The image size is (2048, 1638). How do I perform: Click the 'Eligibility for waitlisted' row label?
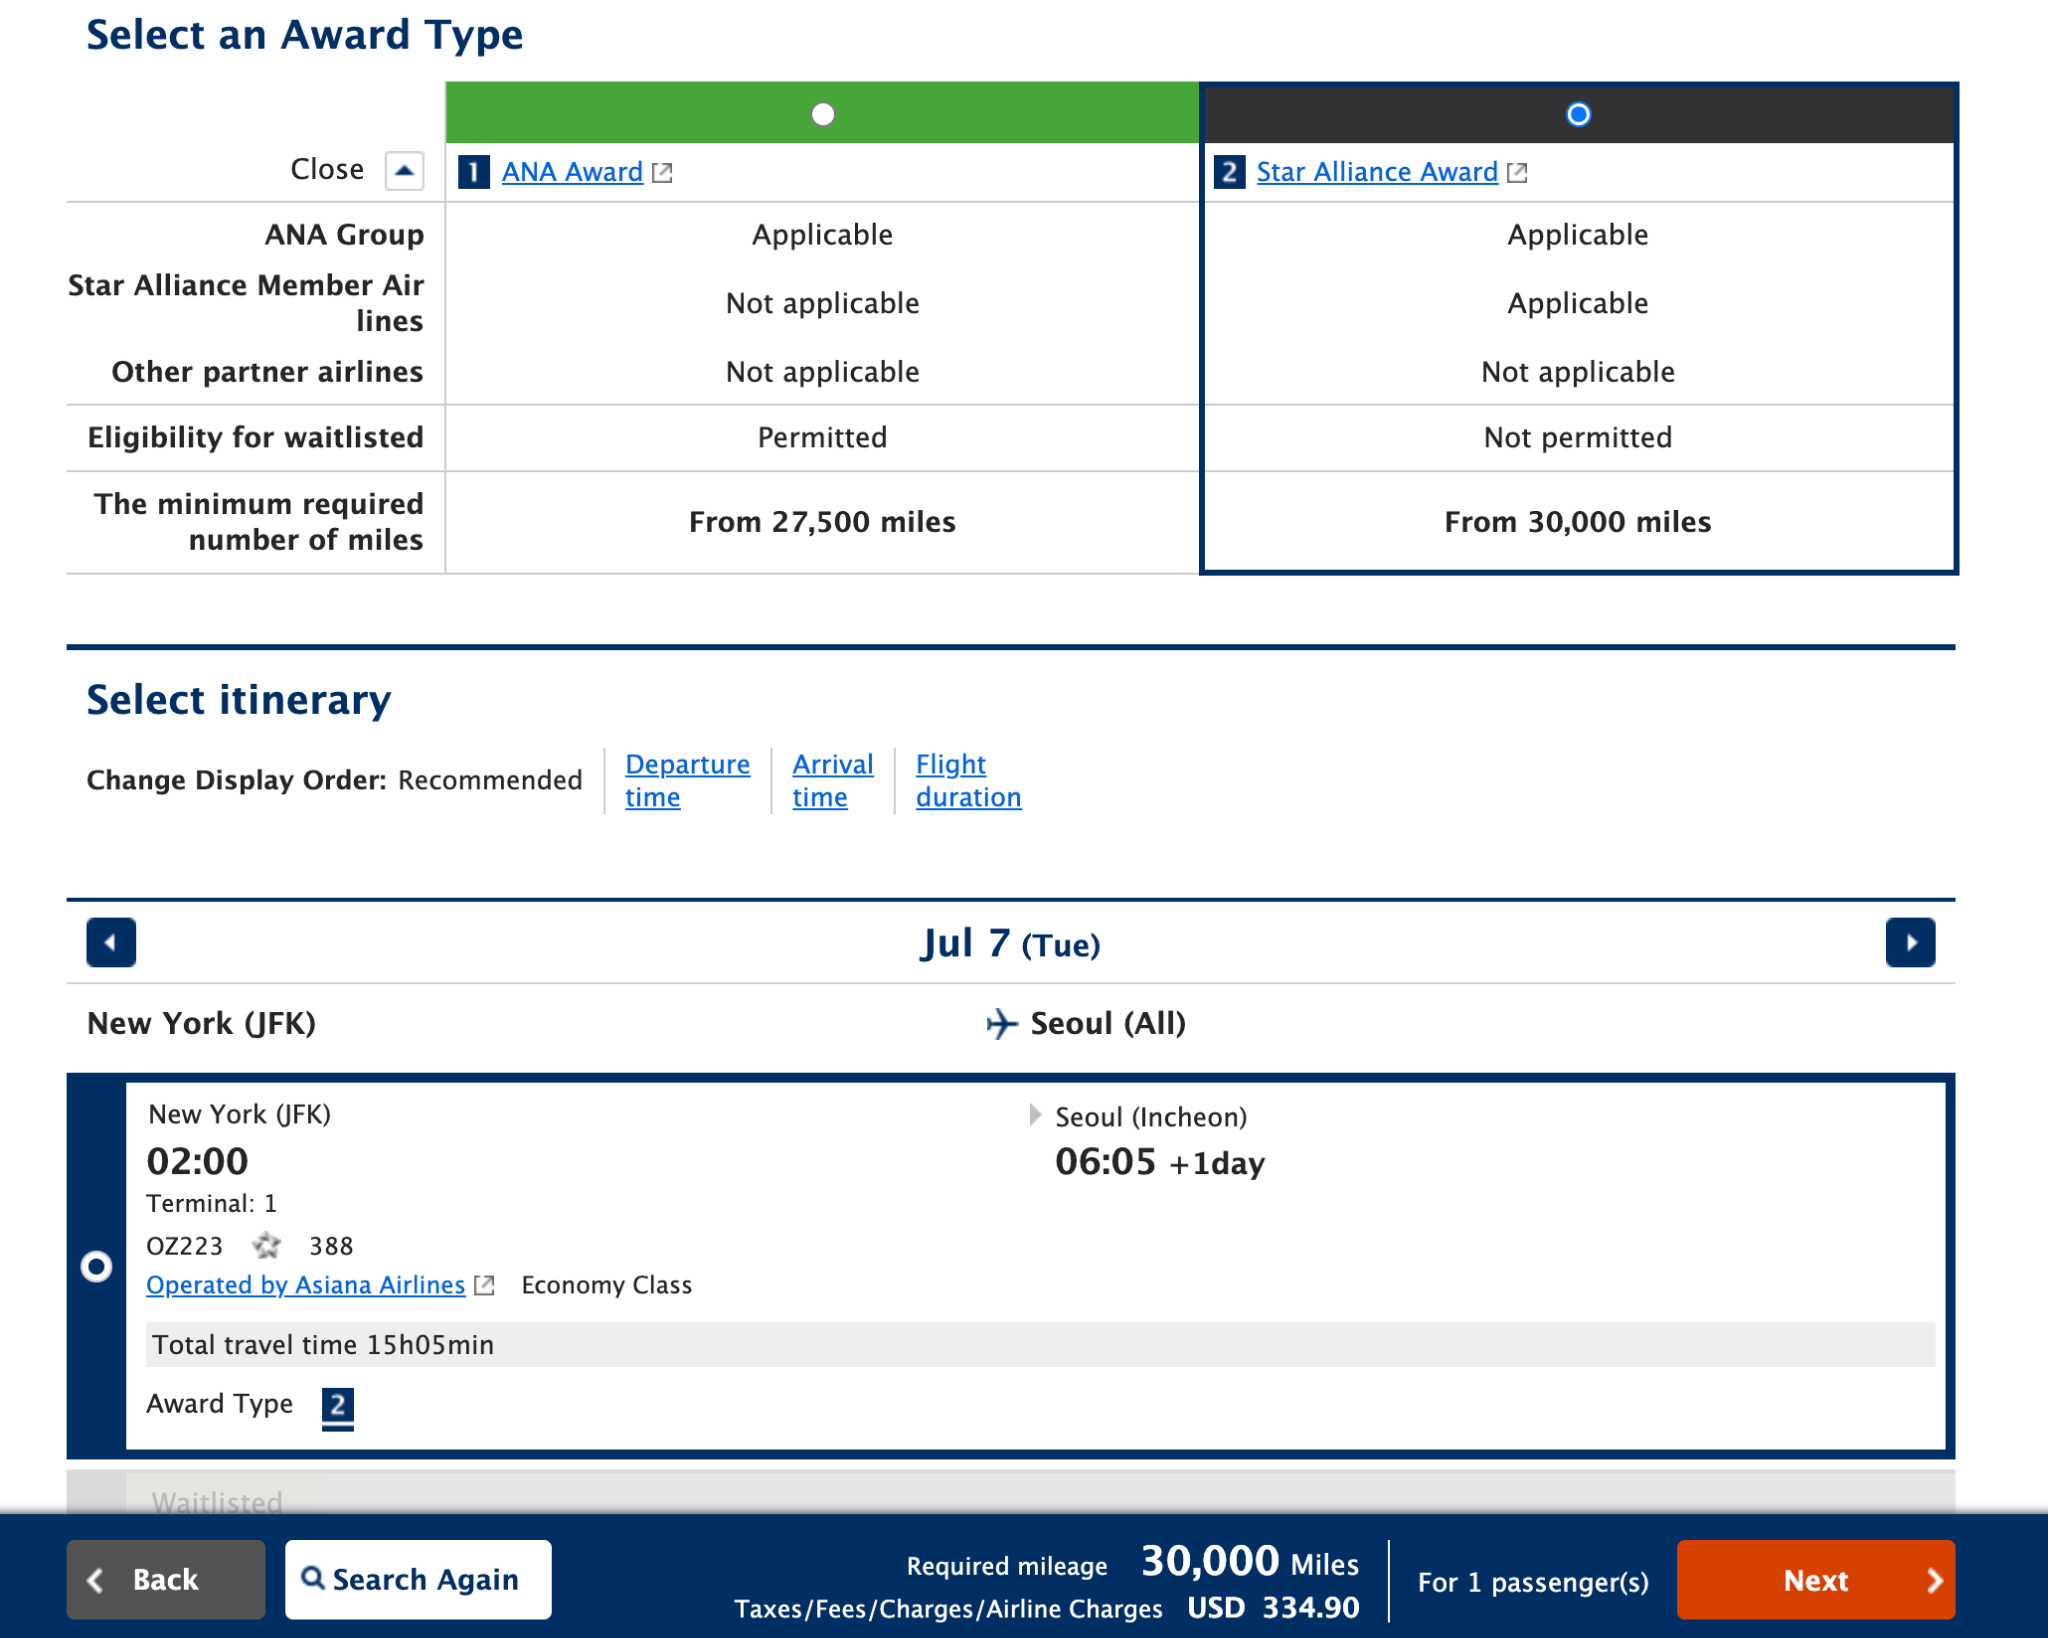(255, 438)
